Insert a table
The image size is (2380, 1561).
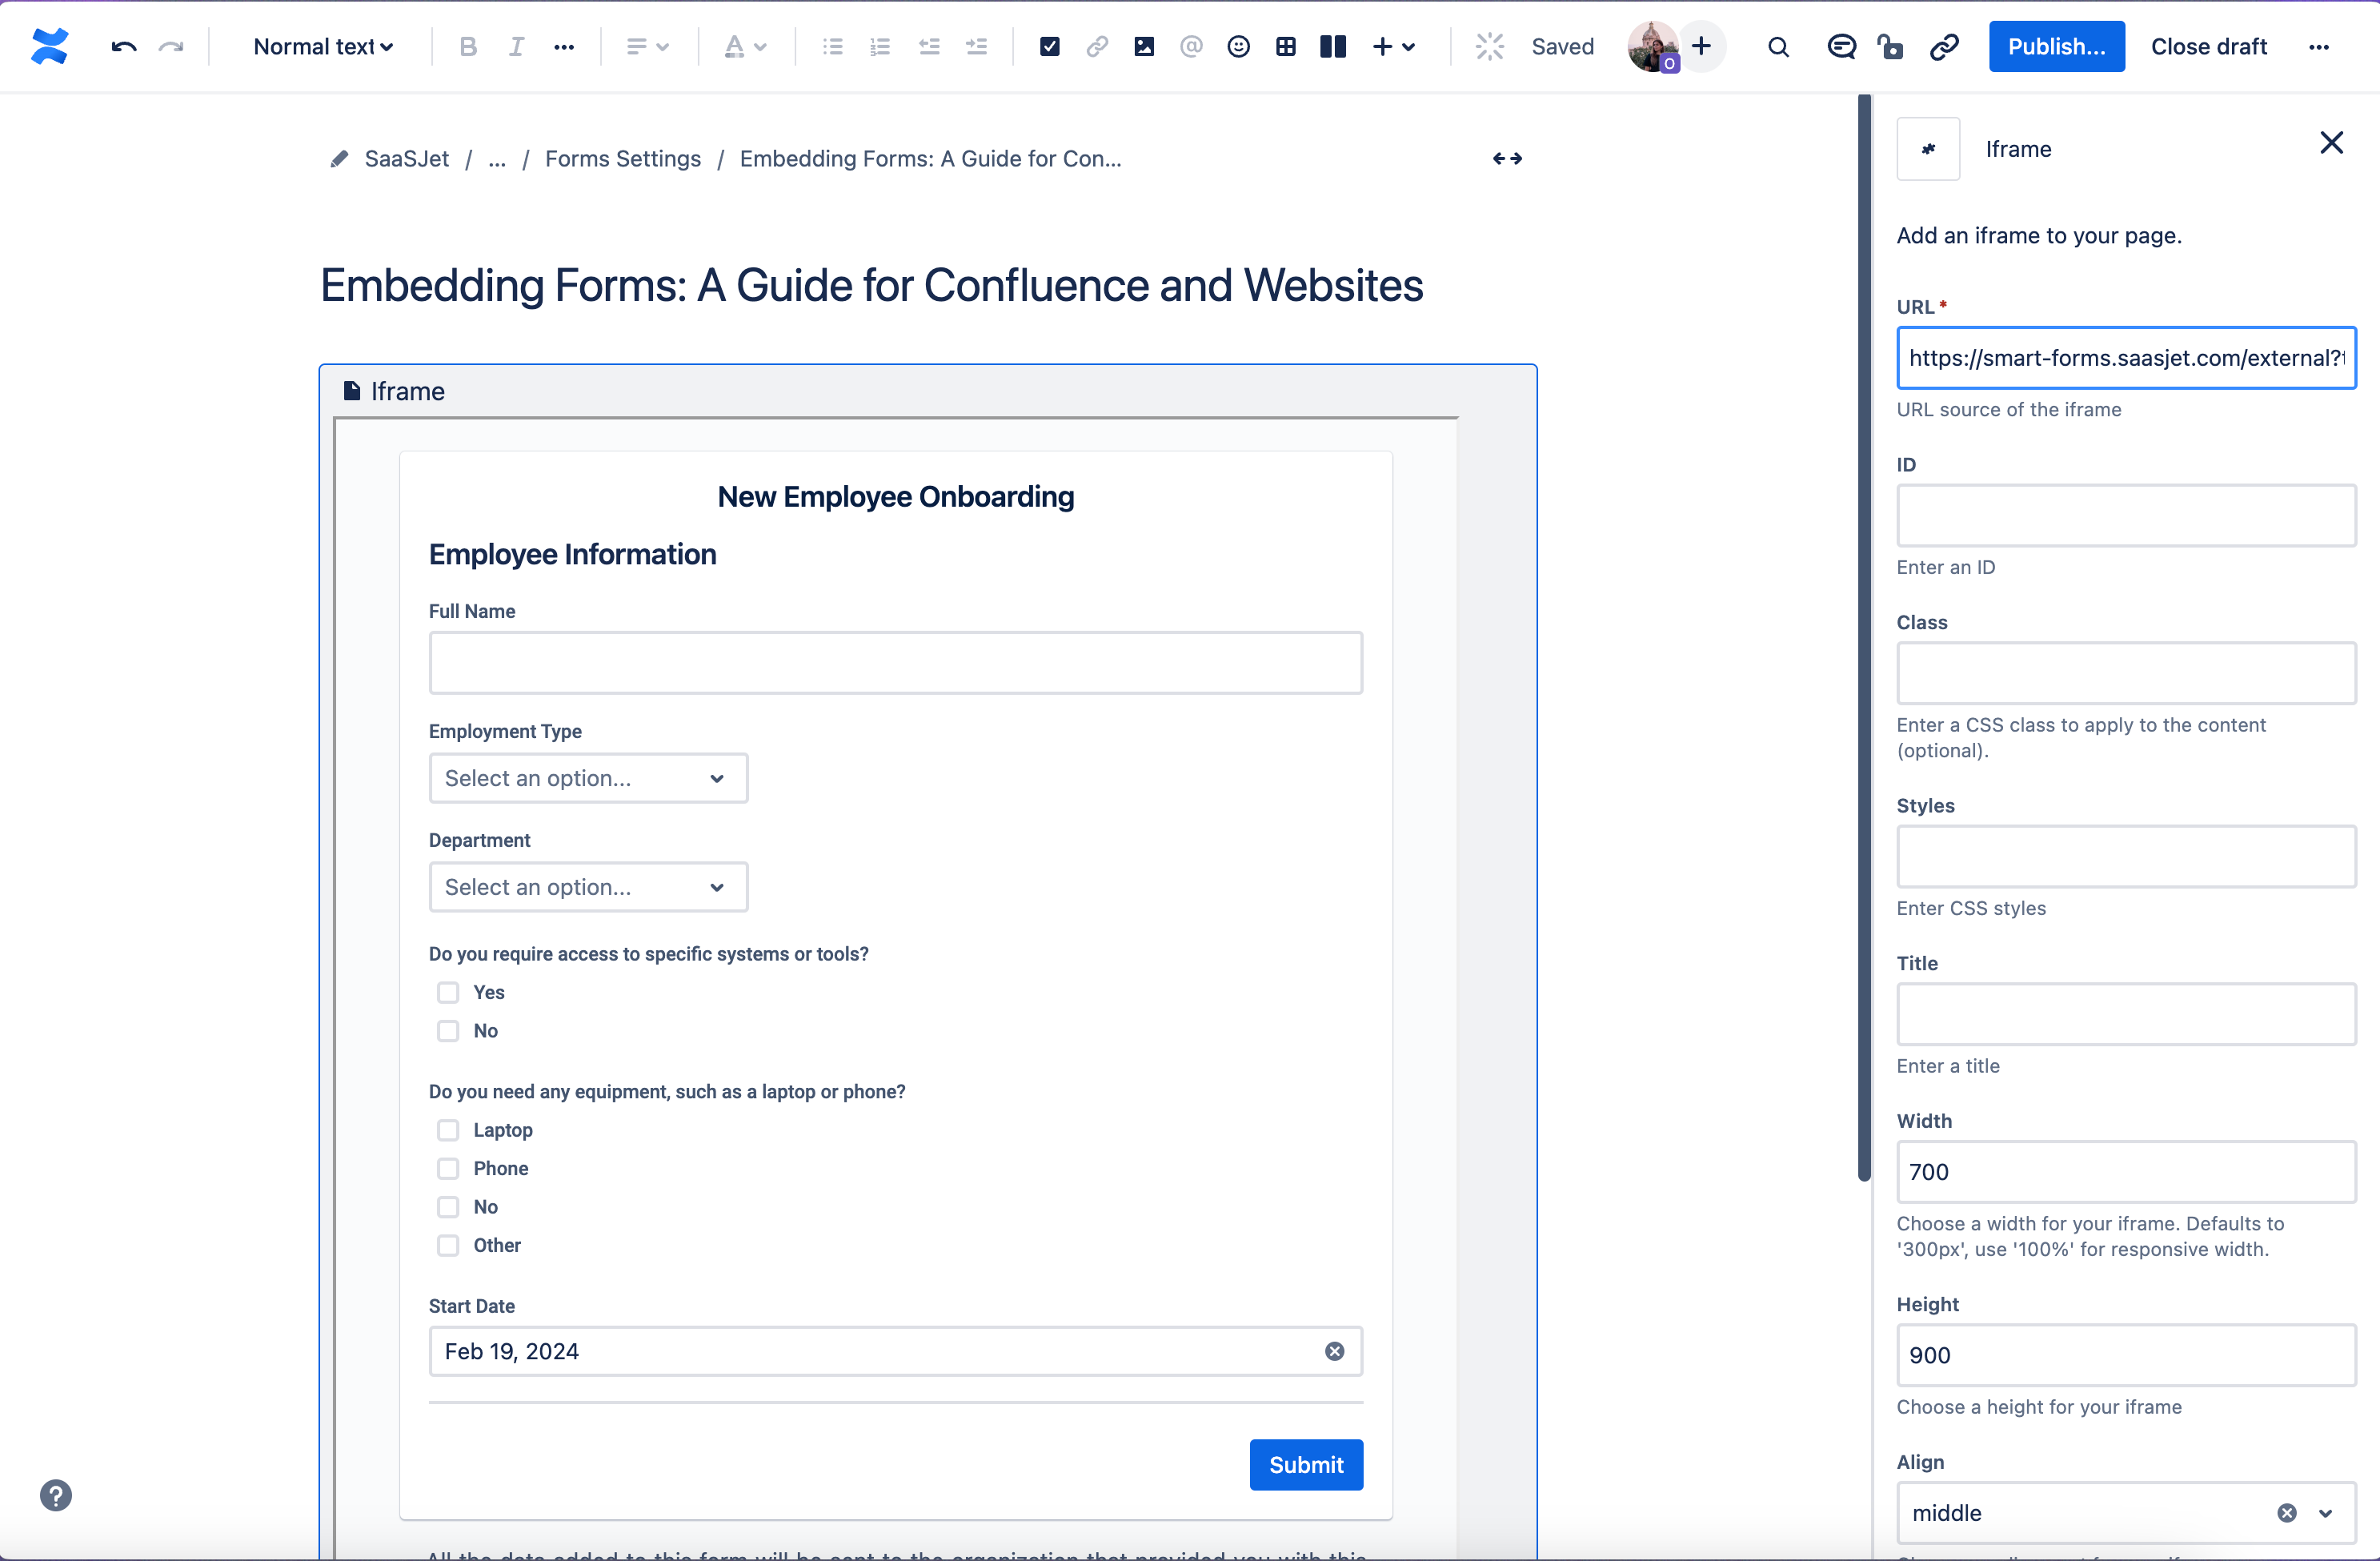[1286, 46]
